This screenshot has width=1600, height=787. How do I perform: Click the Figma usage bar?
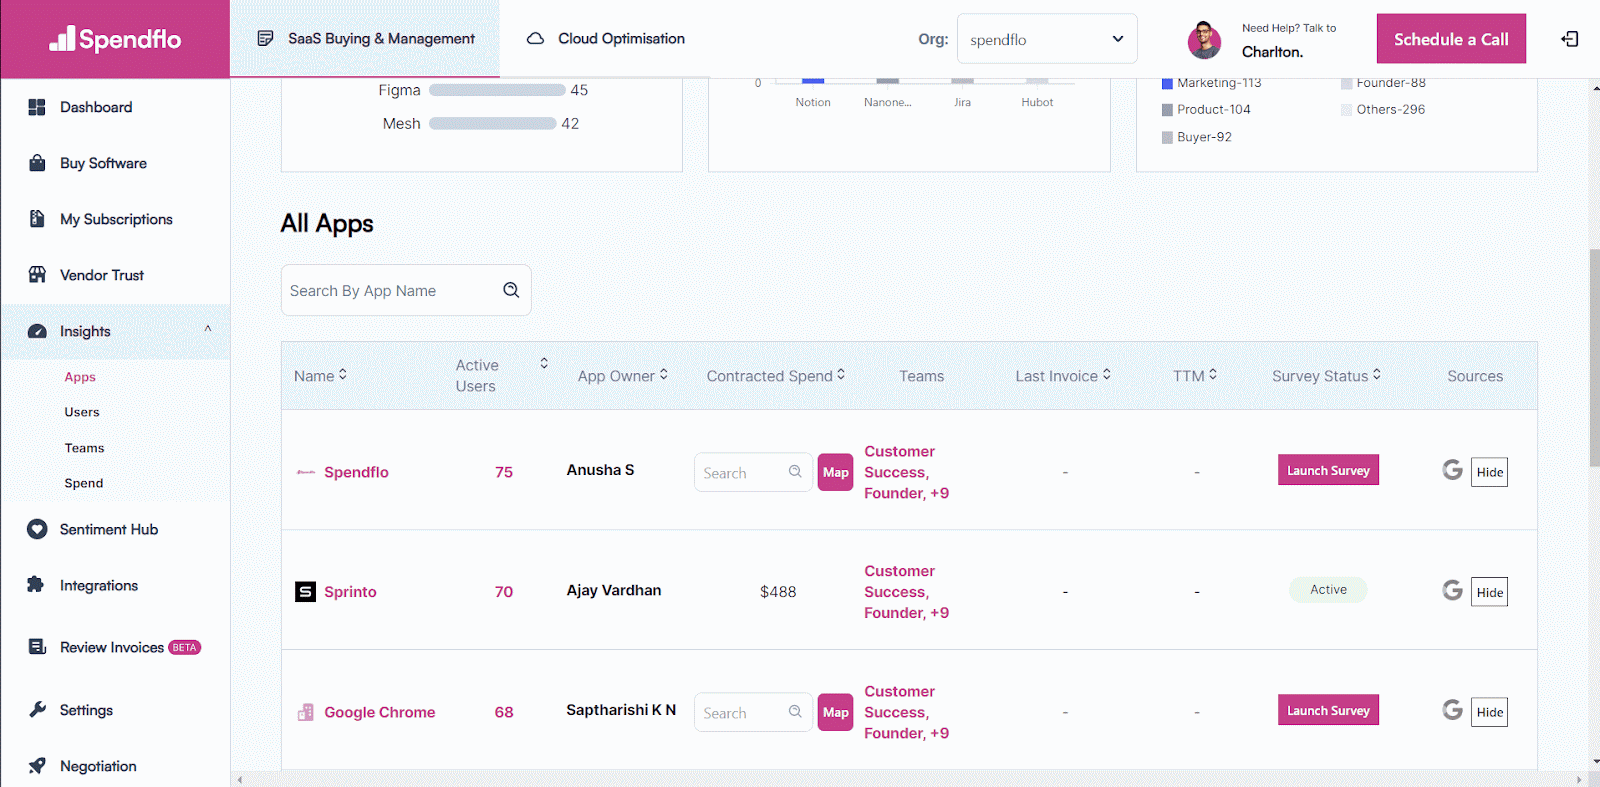(x=497, y=90)
